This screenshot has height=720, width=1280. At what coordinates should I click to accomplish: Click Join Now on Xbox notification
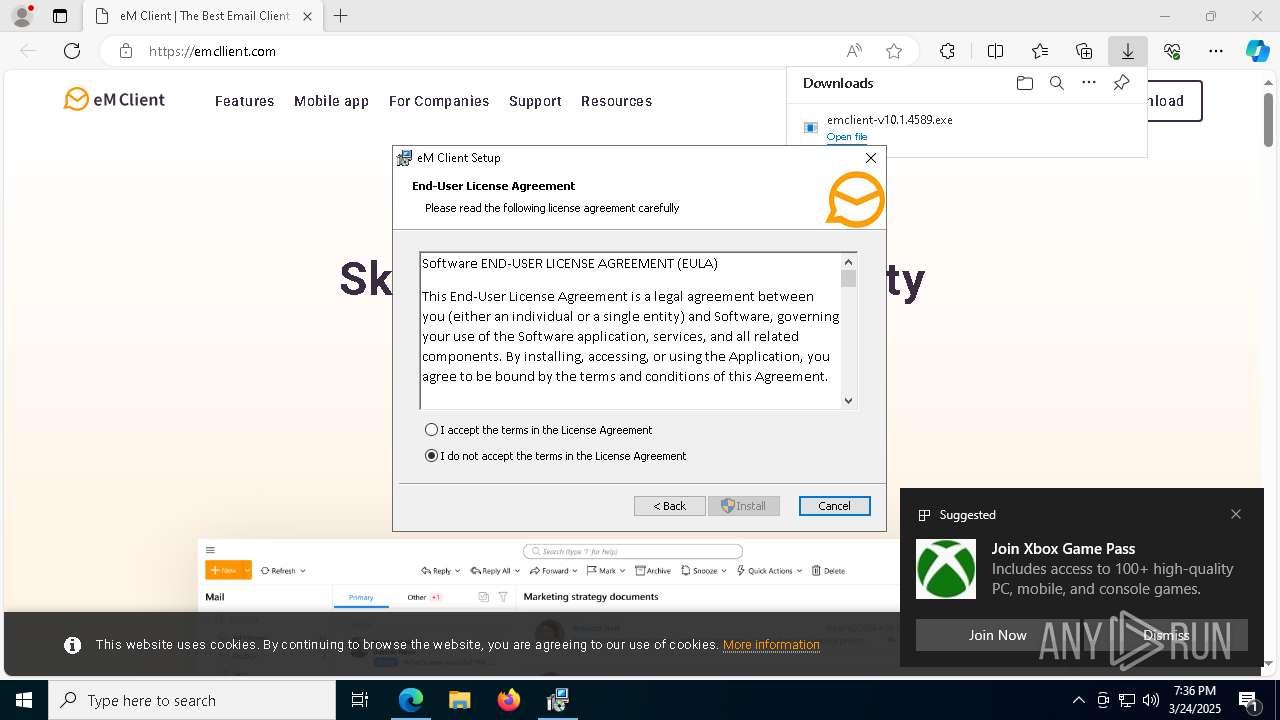pos(997,635)
